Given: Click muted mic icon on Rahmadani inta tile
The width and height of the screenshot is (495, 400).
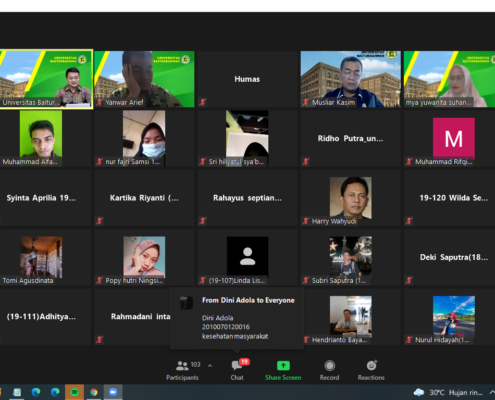Looking at the screenshot, I should 99,339.
